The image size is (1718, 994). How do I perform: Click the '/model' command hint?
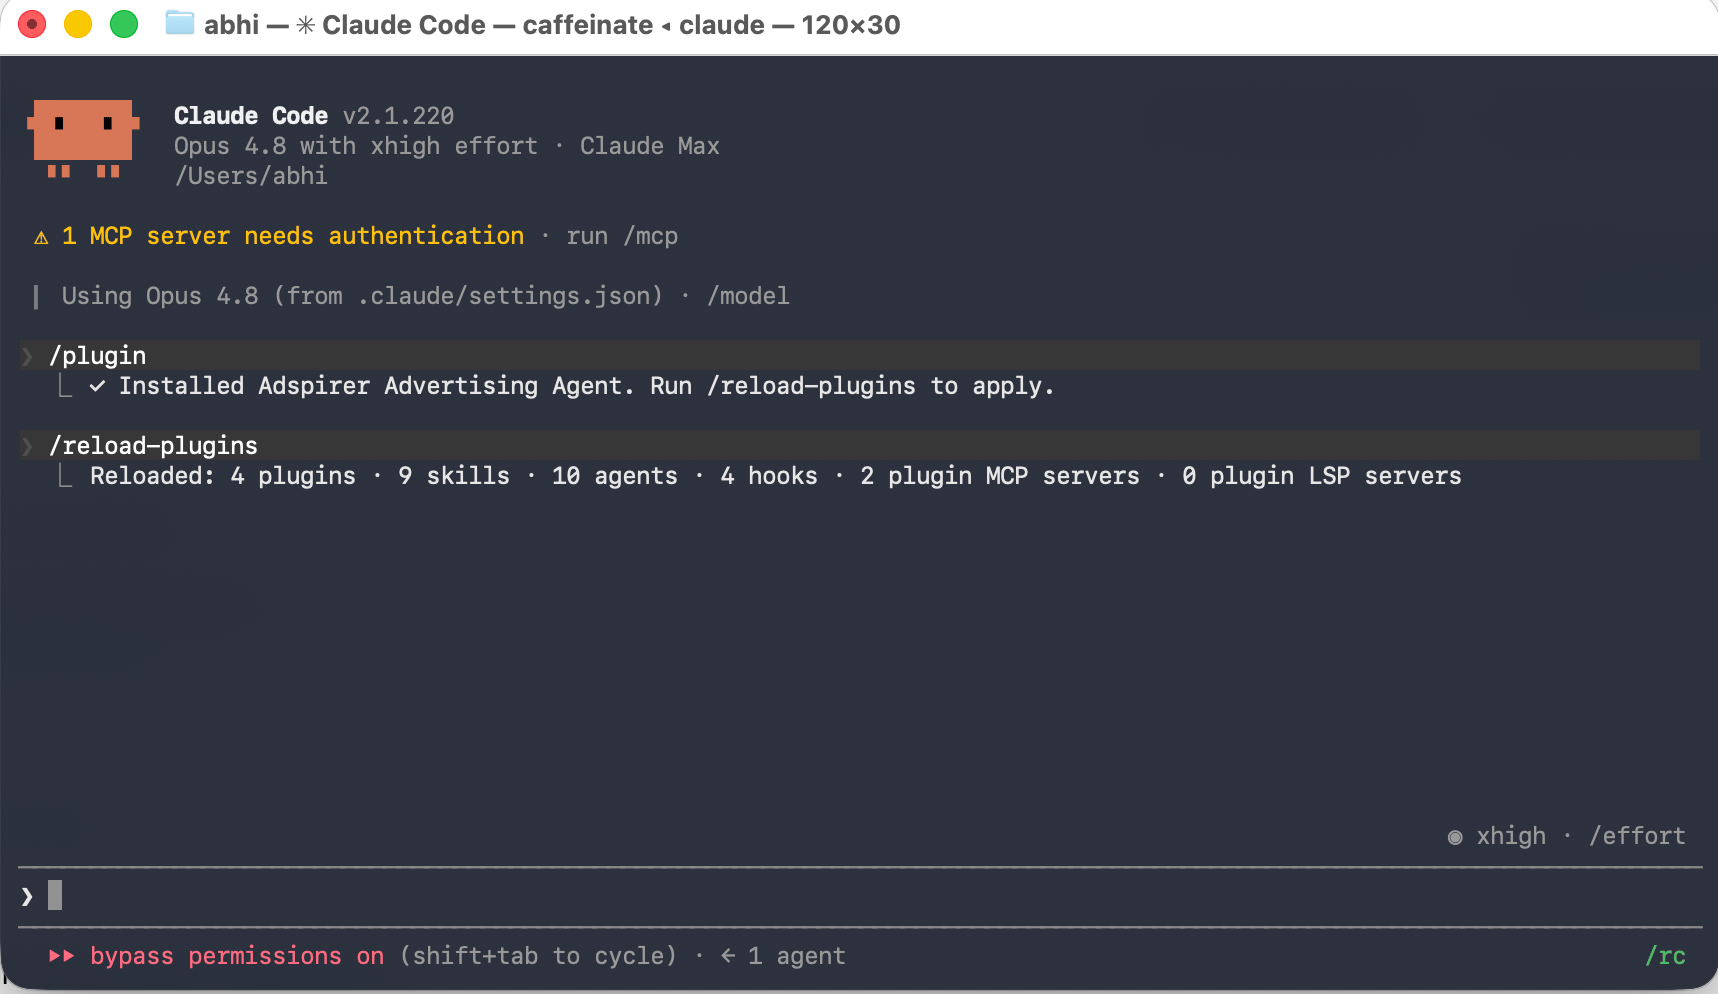tap(748, 296)
